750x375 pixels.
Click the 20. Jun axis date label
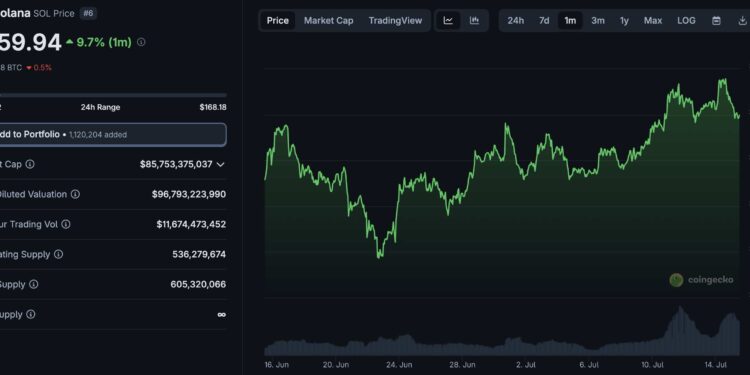tap(336, 364)
